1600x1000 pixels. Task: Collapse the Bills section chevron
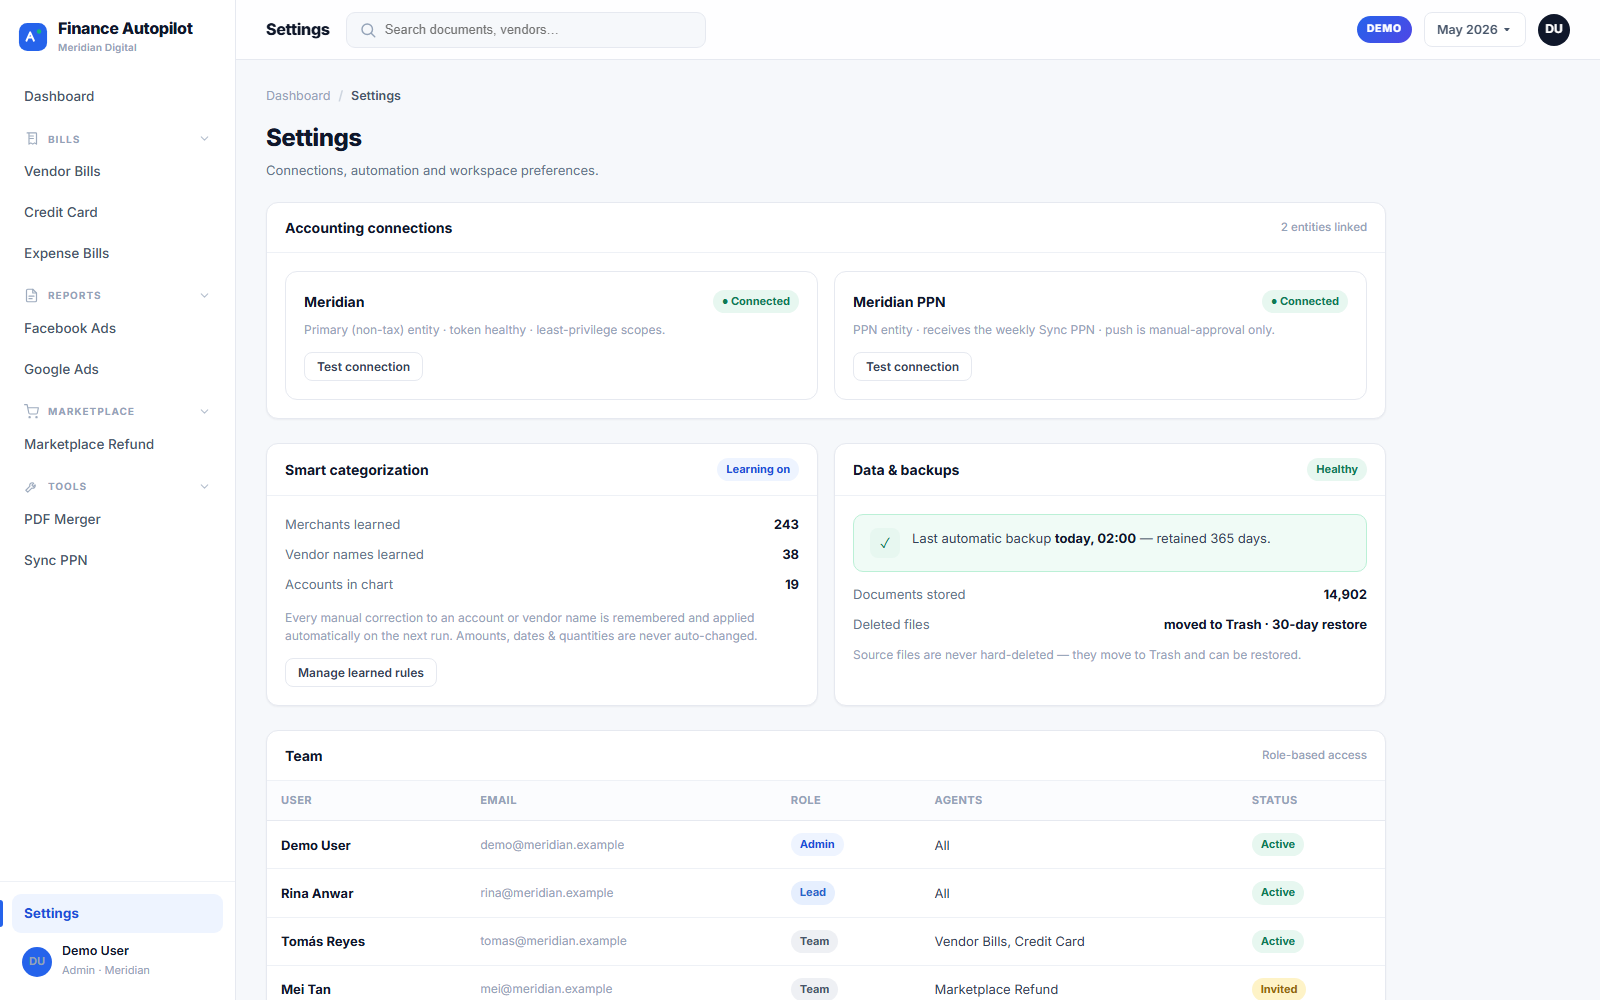coord(204,139)
